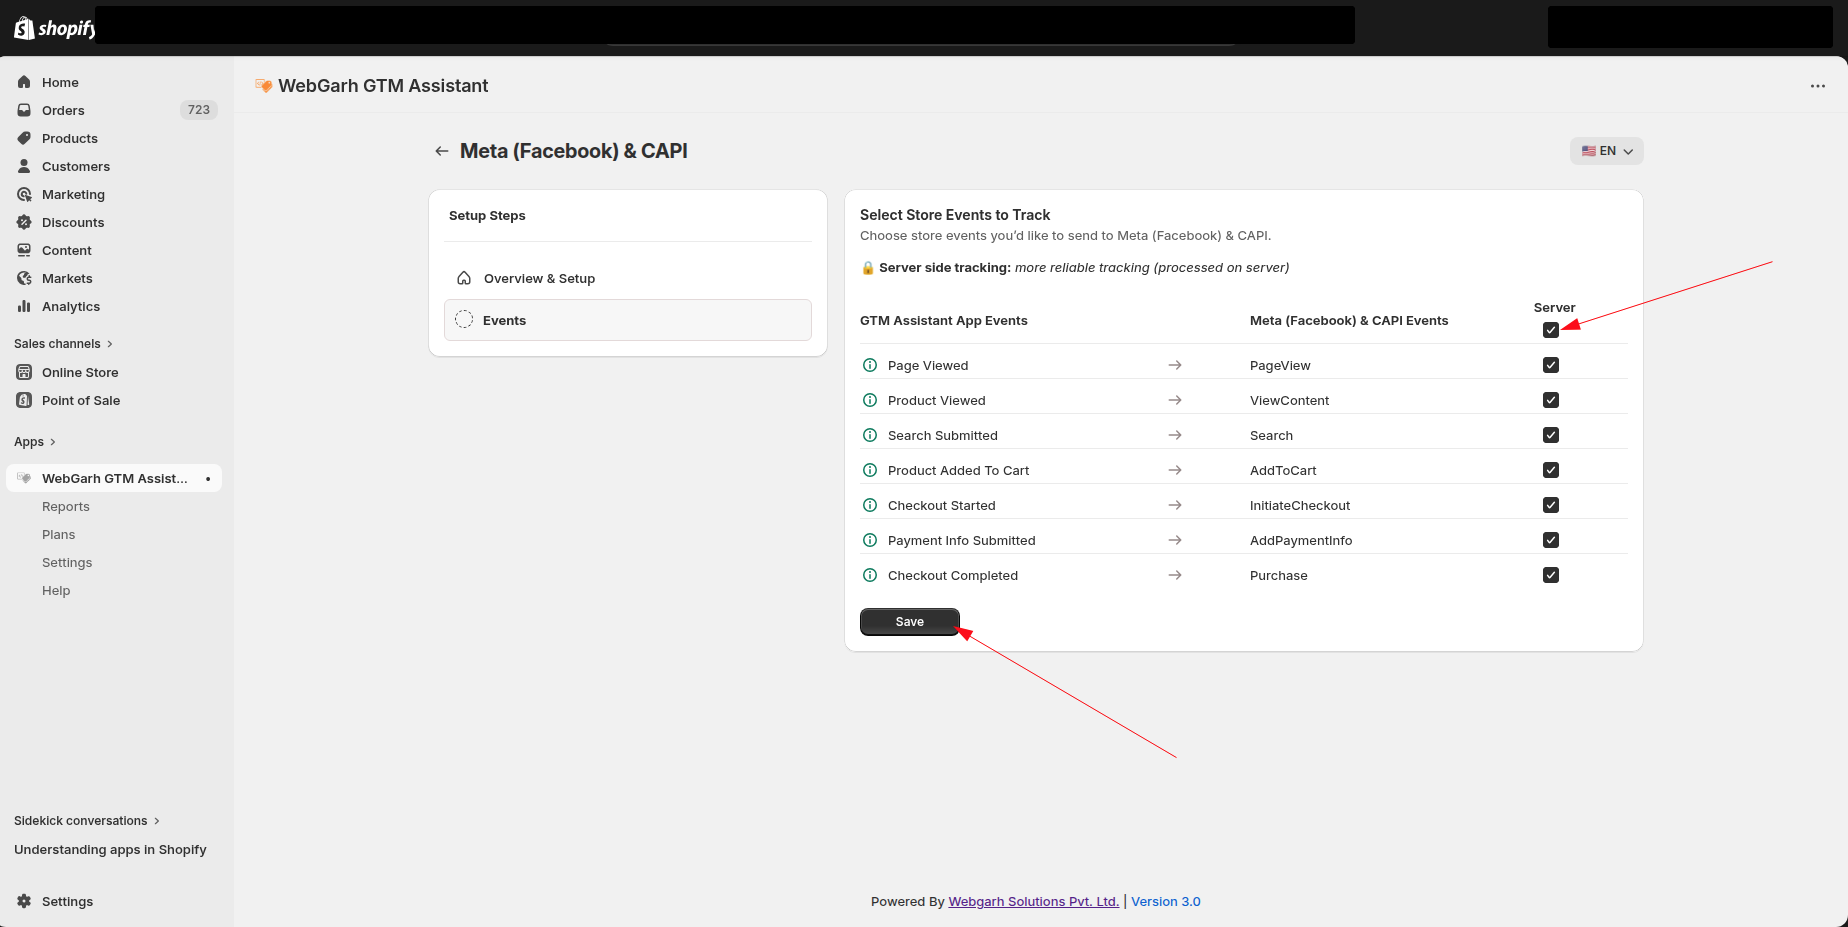Expand Sidekick conversations
The height and width of the screenshot is (927, 1848).
click(x=87, y=820)
